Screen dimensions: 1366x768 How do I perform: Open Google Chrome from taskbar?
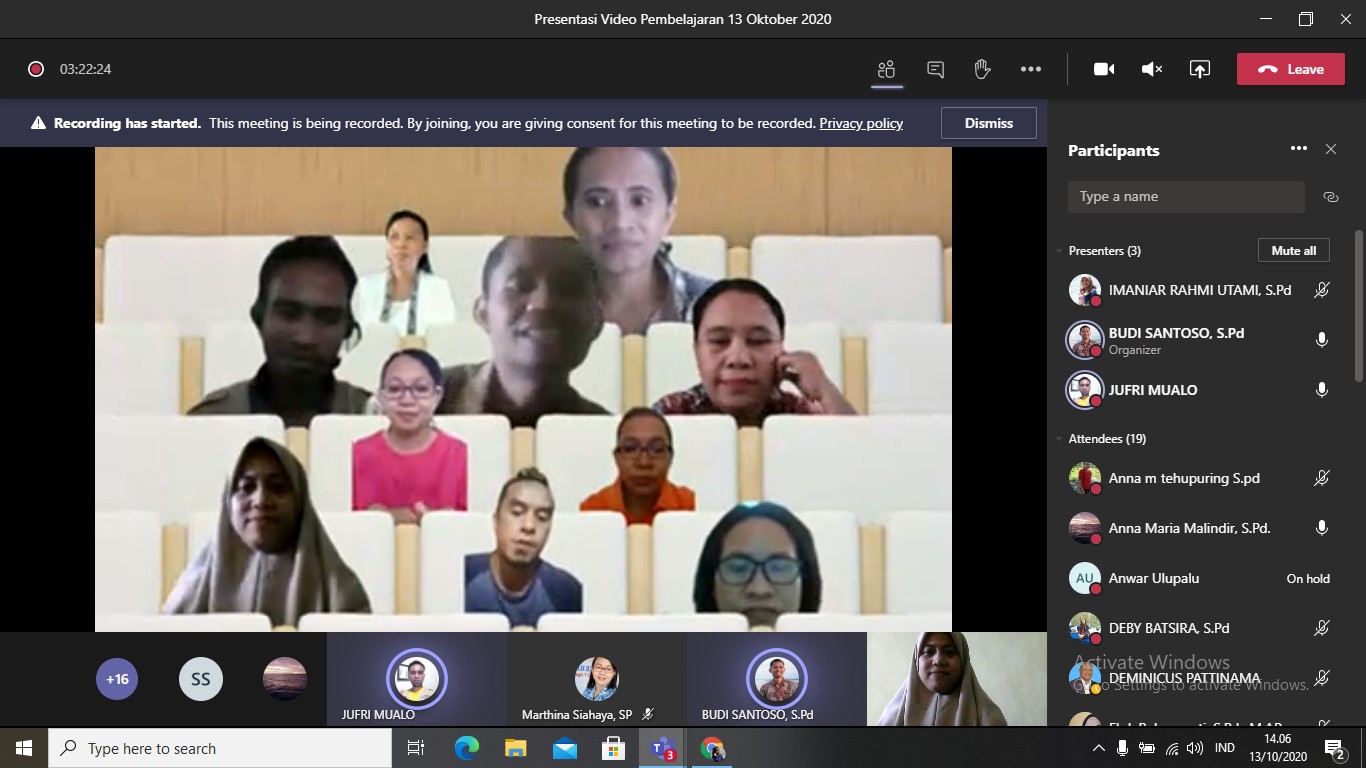point(712,748)
